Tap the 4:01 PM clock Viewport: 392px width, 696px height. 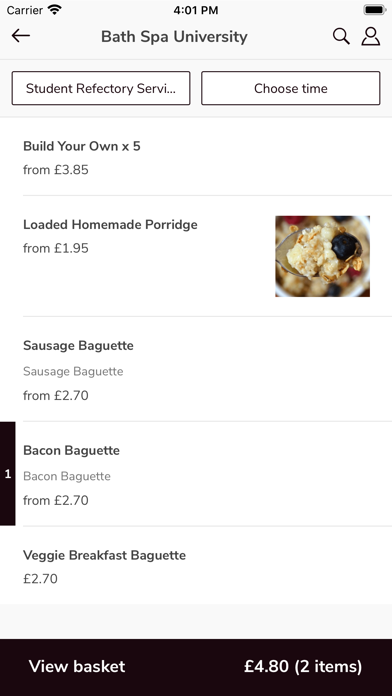(196, 10)
